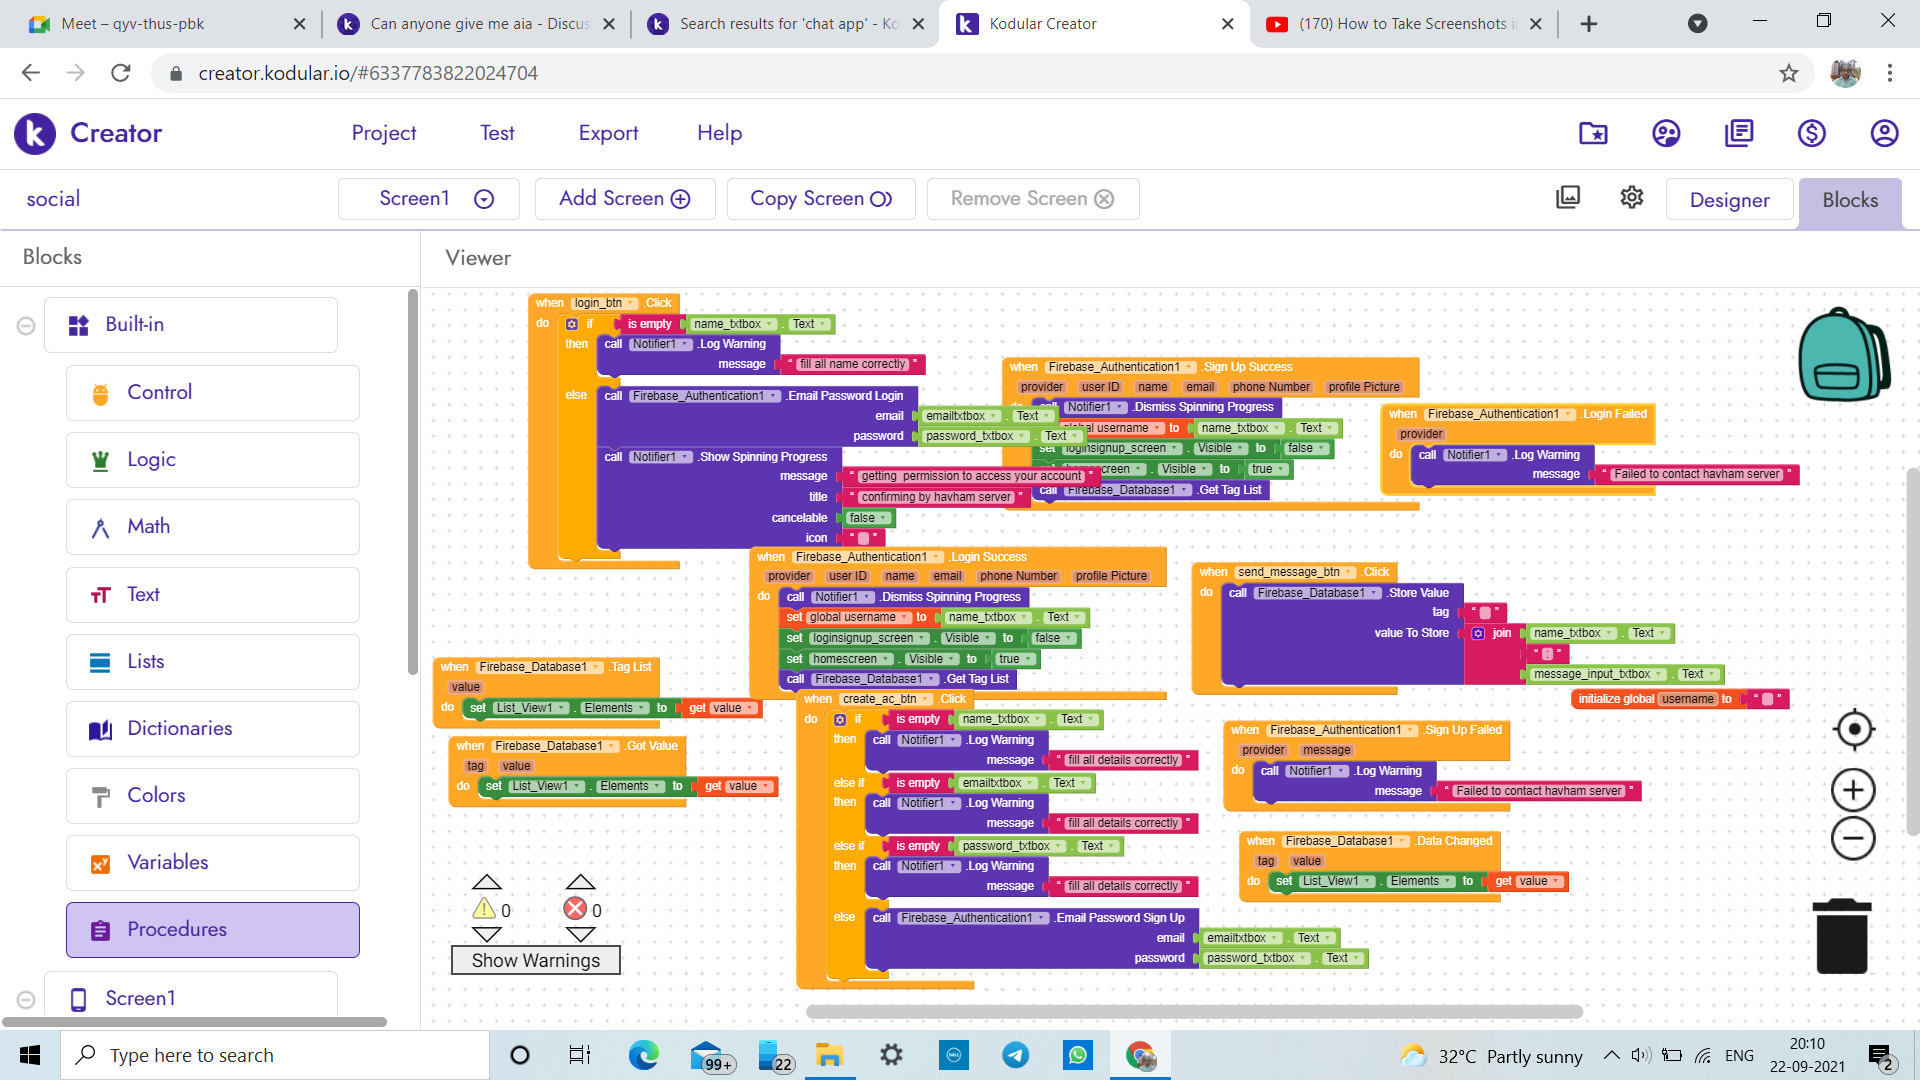Zoom in the blocks workspace

(1853, 790)
